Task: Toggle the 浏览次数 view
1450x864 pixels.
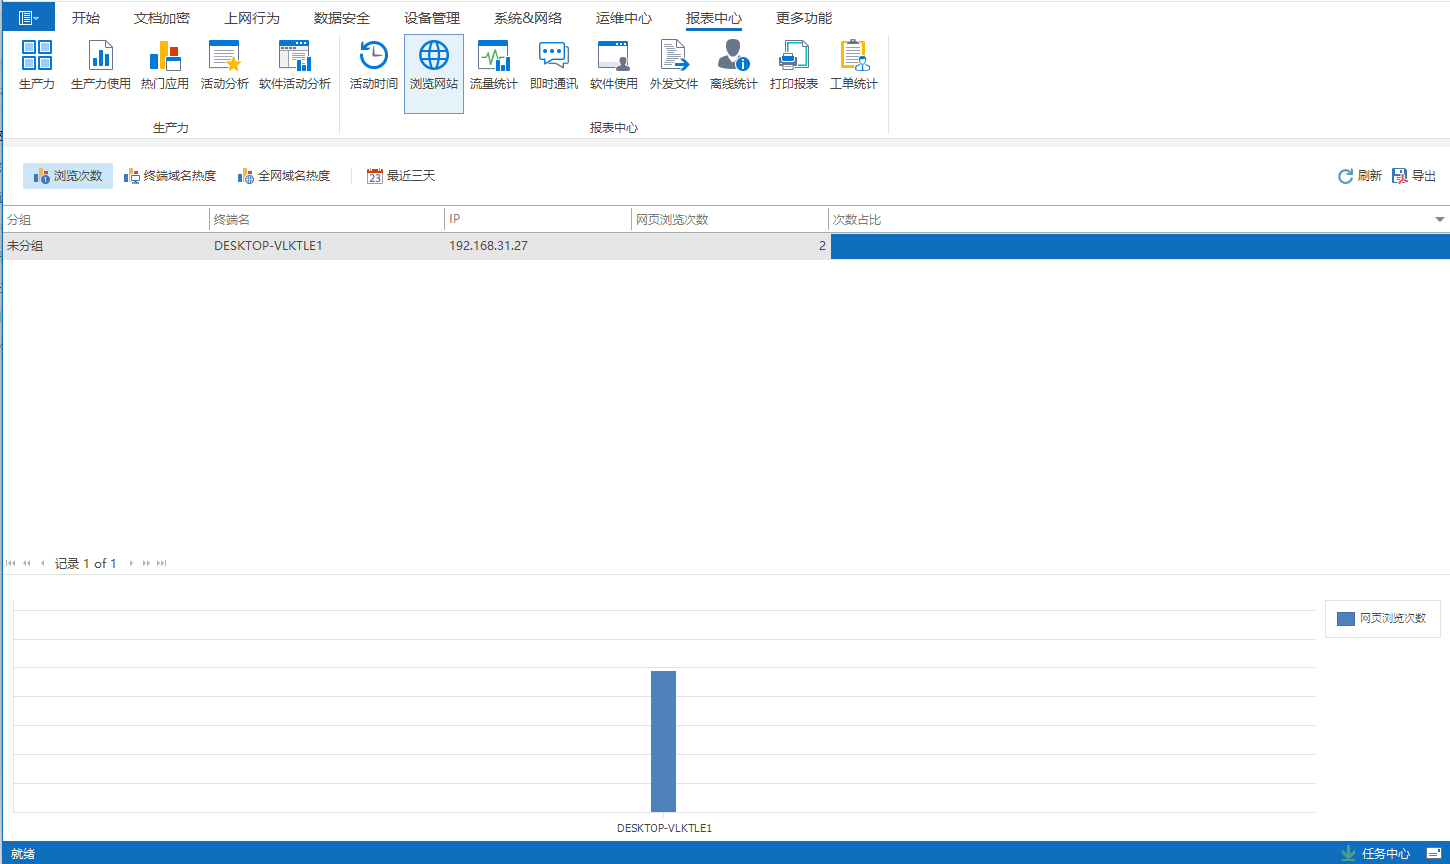Action: tap(68, 176)
